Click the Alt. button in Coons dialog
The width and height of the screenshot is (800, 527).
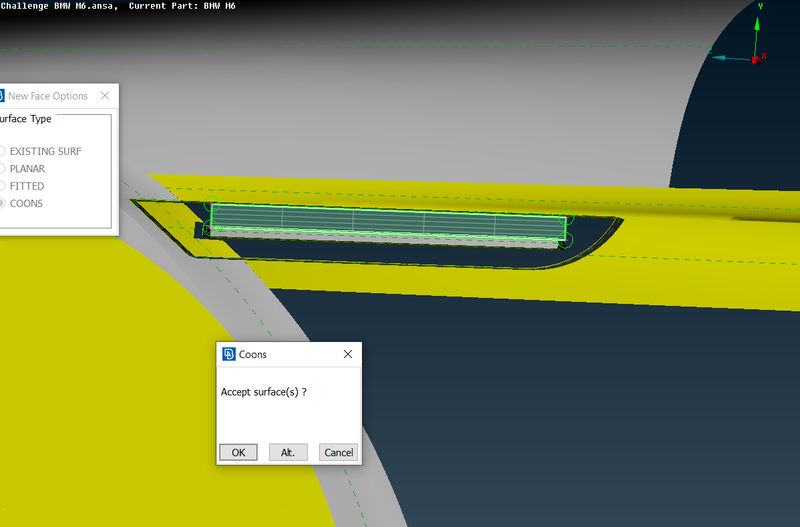[288, 452]
